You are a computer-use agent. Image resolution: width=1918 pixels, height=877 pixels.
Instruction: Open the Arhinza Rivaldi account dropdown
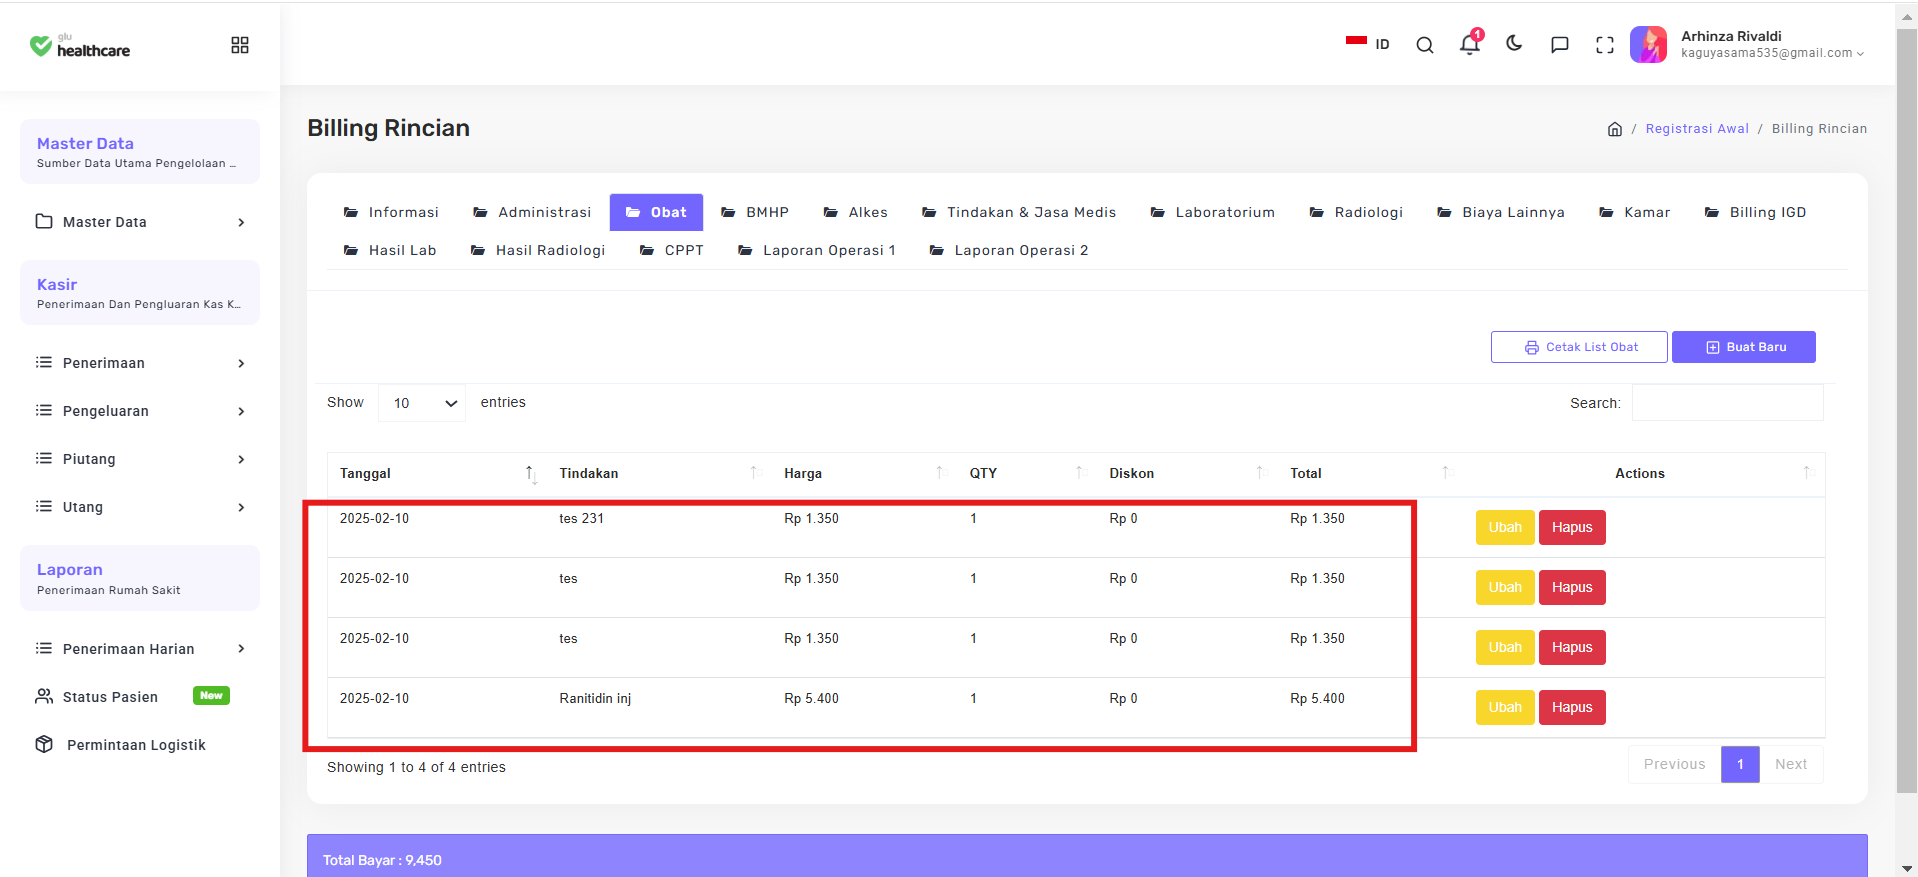(x=1772, y=45)
